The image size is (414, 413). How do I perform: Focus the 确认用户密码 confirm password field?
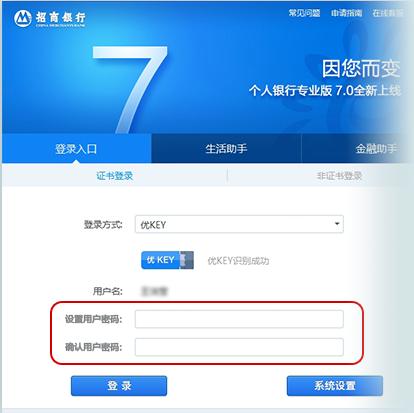[x=239, y=347]
